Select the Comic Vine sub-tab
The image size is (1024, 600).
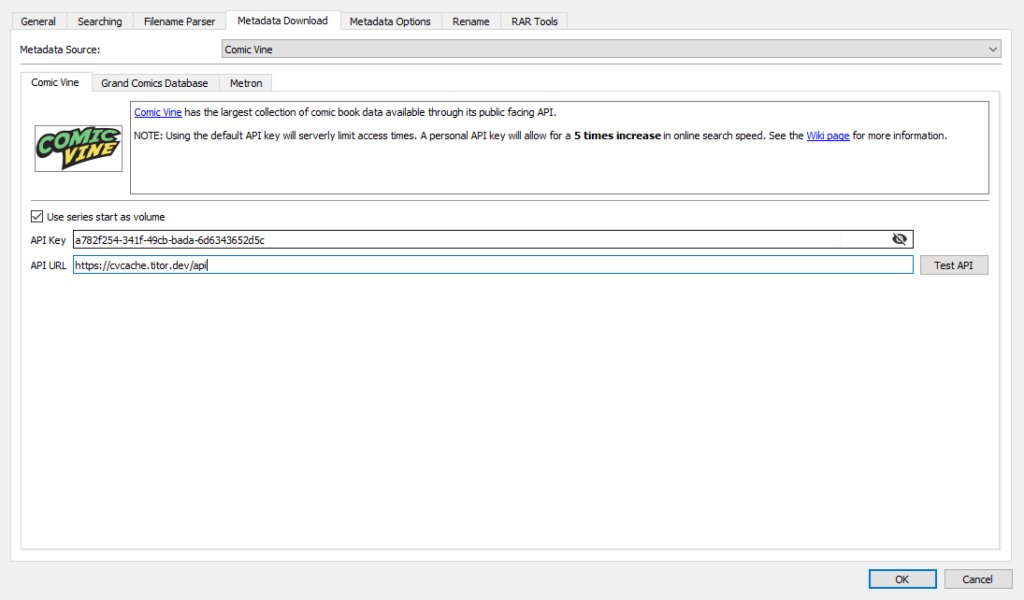(x=56, y=82)
